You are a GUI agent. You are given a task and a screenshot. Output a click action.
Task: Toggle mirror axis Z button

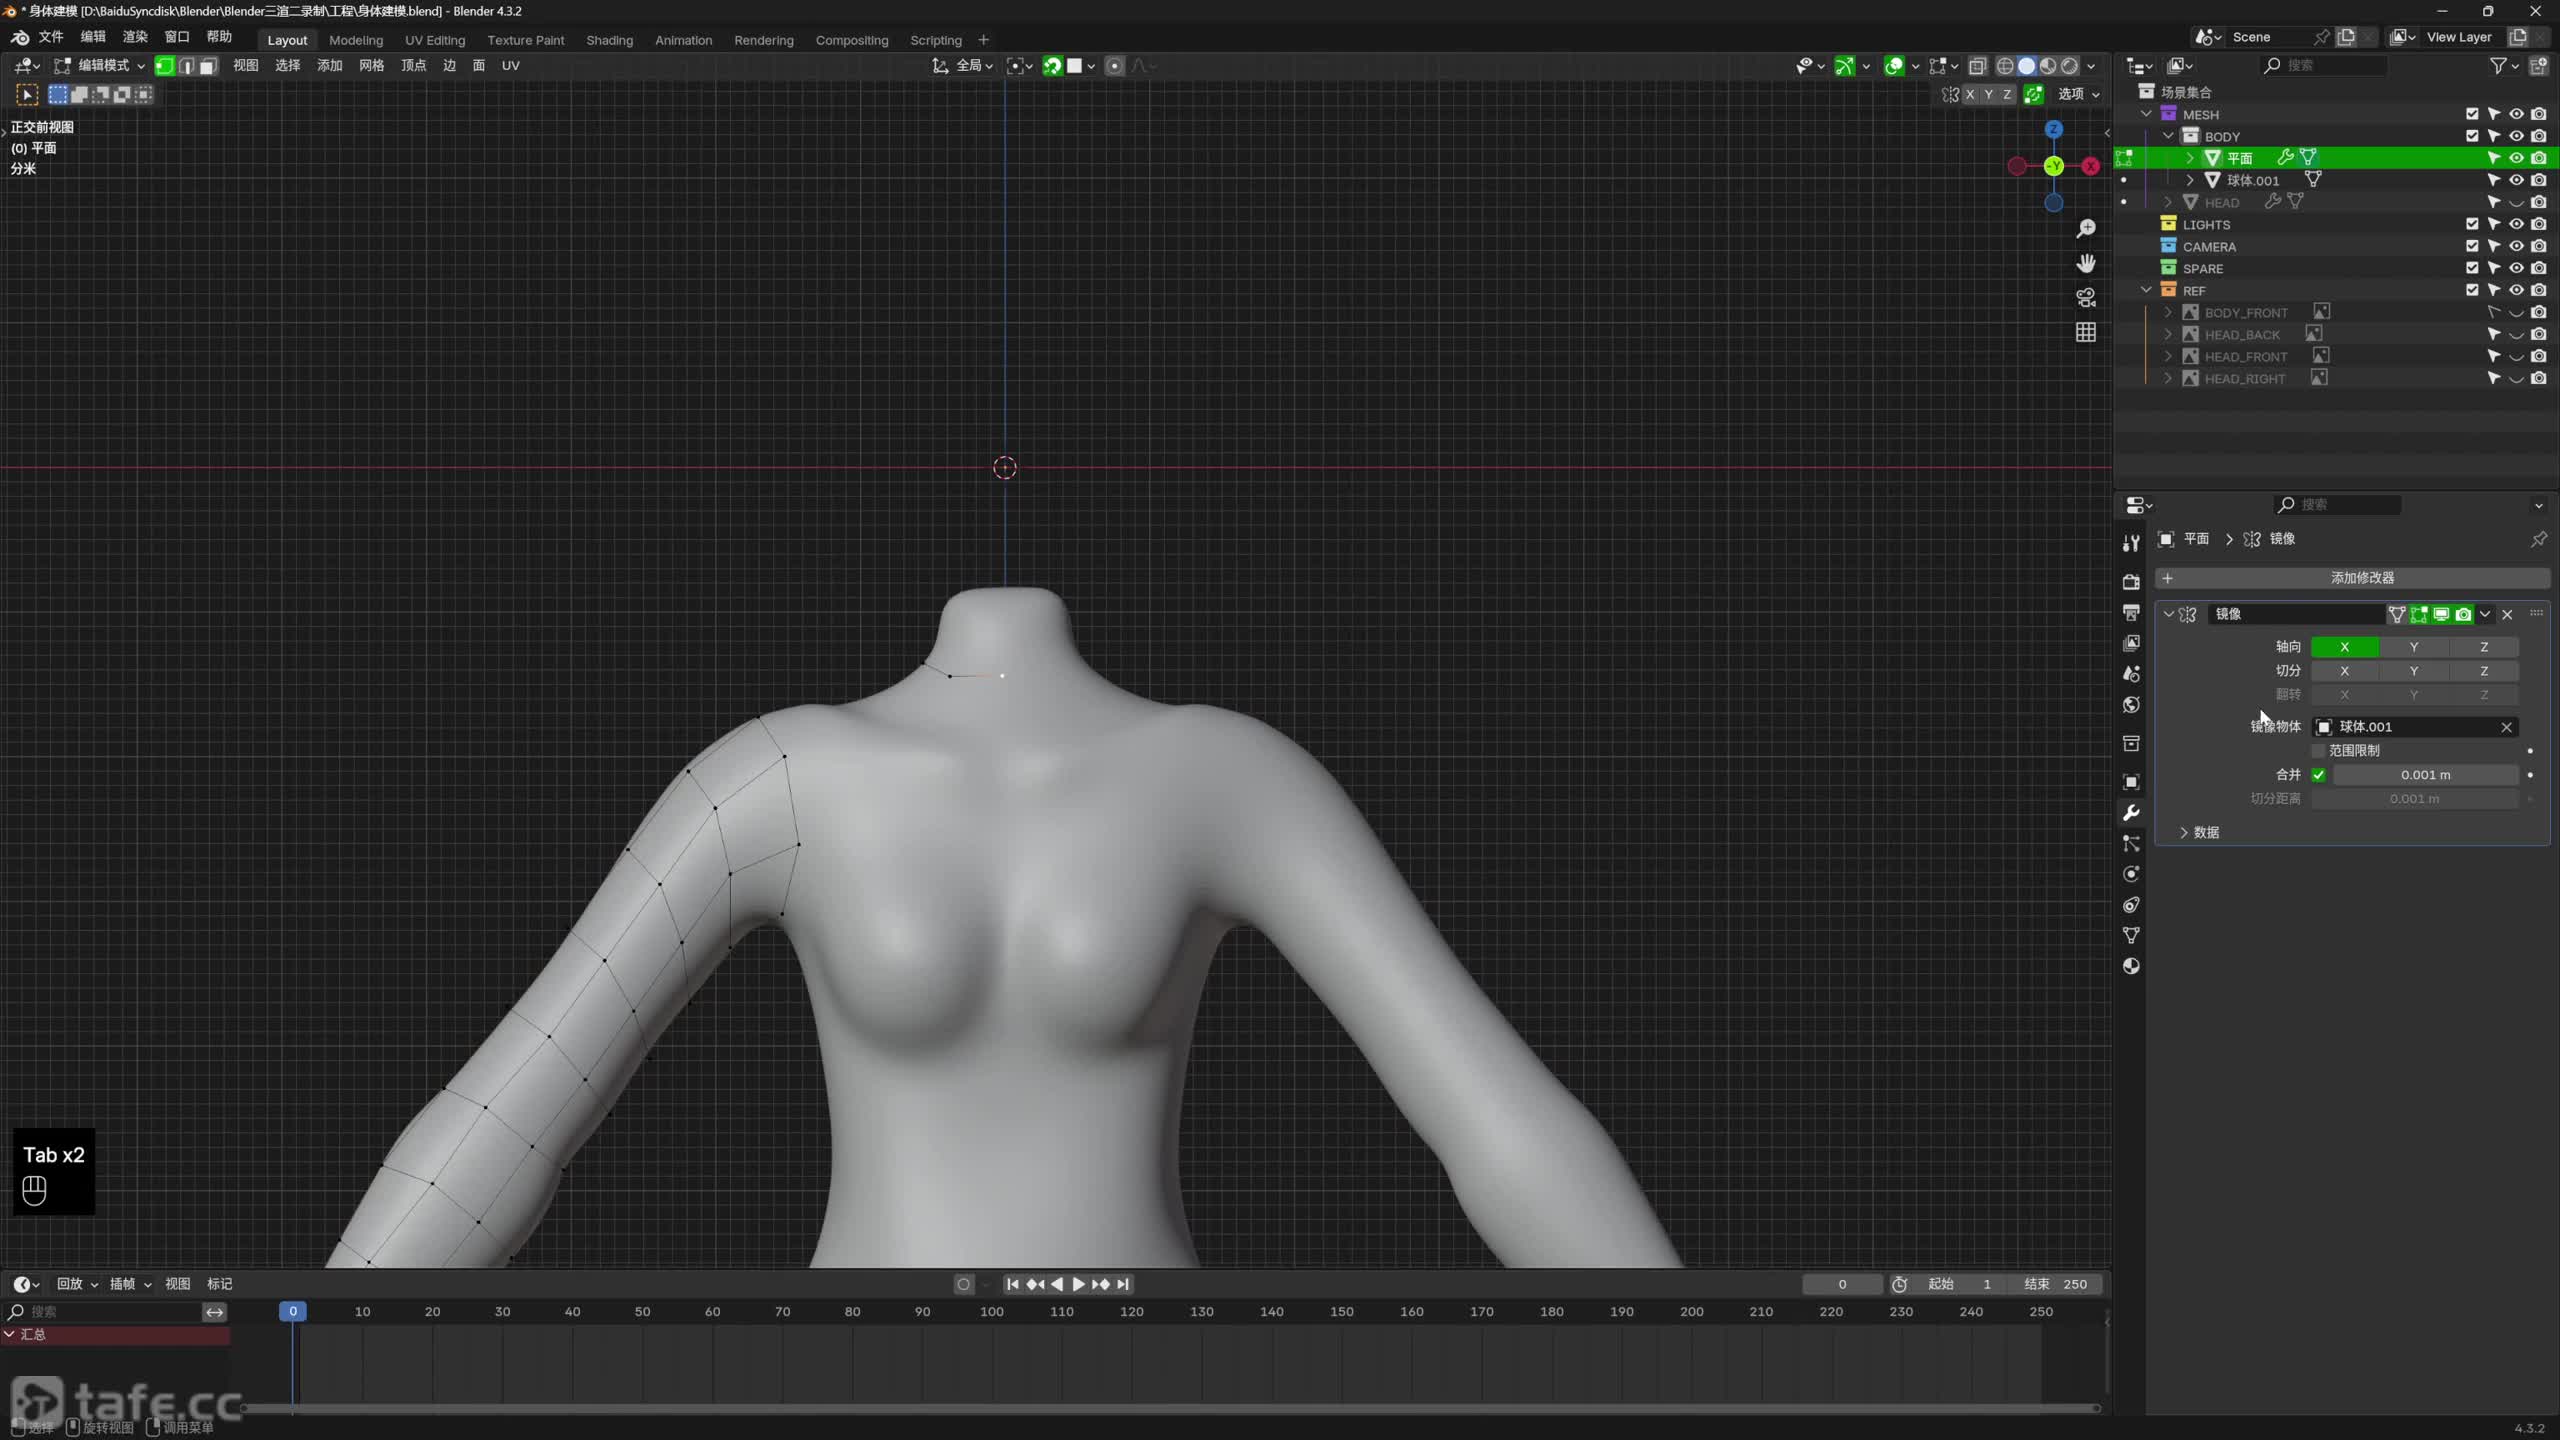2484,647
